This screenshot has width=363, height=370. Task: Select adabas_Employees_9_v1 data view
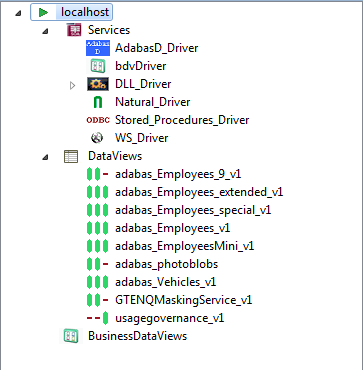coord(178,174)
